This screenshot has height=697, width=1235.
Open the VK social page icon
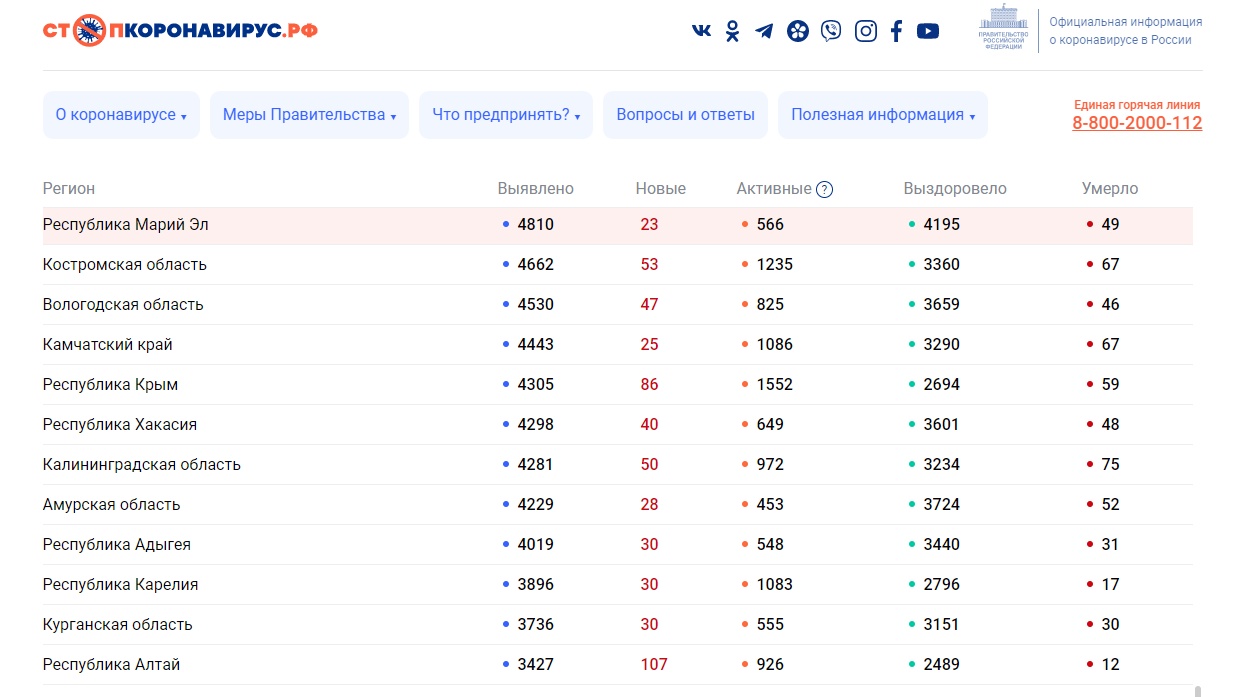tap(701, 31)
